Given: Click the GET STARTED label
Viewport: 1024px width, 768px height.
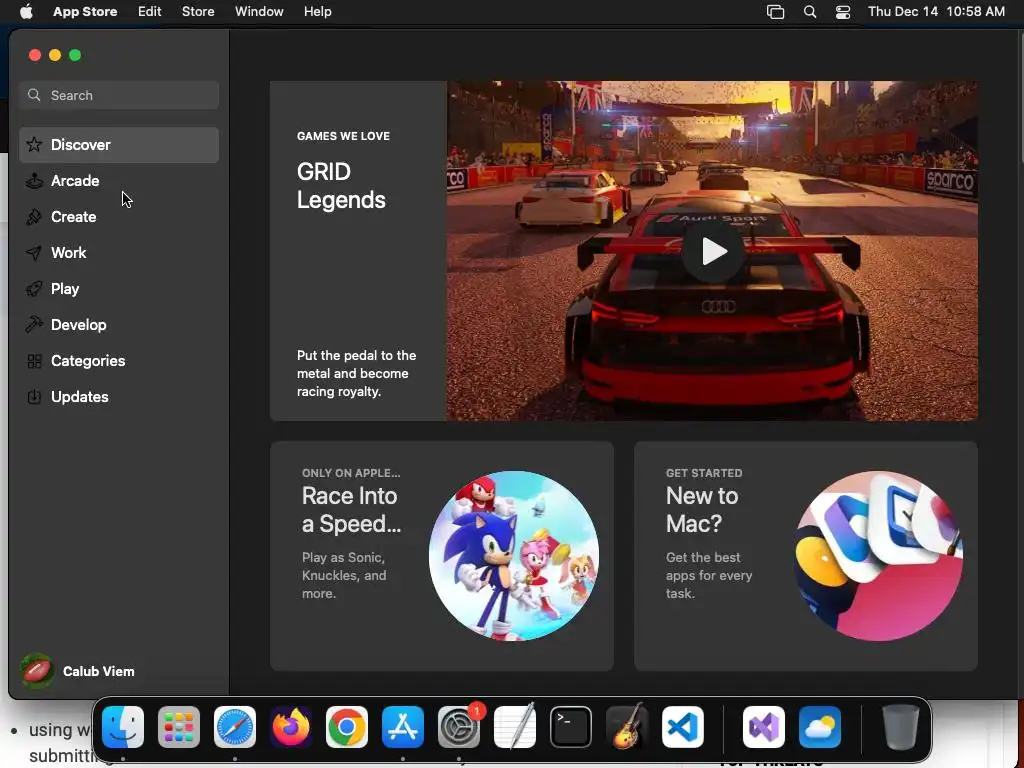Looking at the screenshot, I should pyautogui.click(x=704, y=473).
